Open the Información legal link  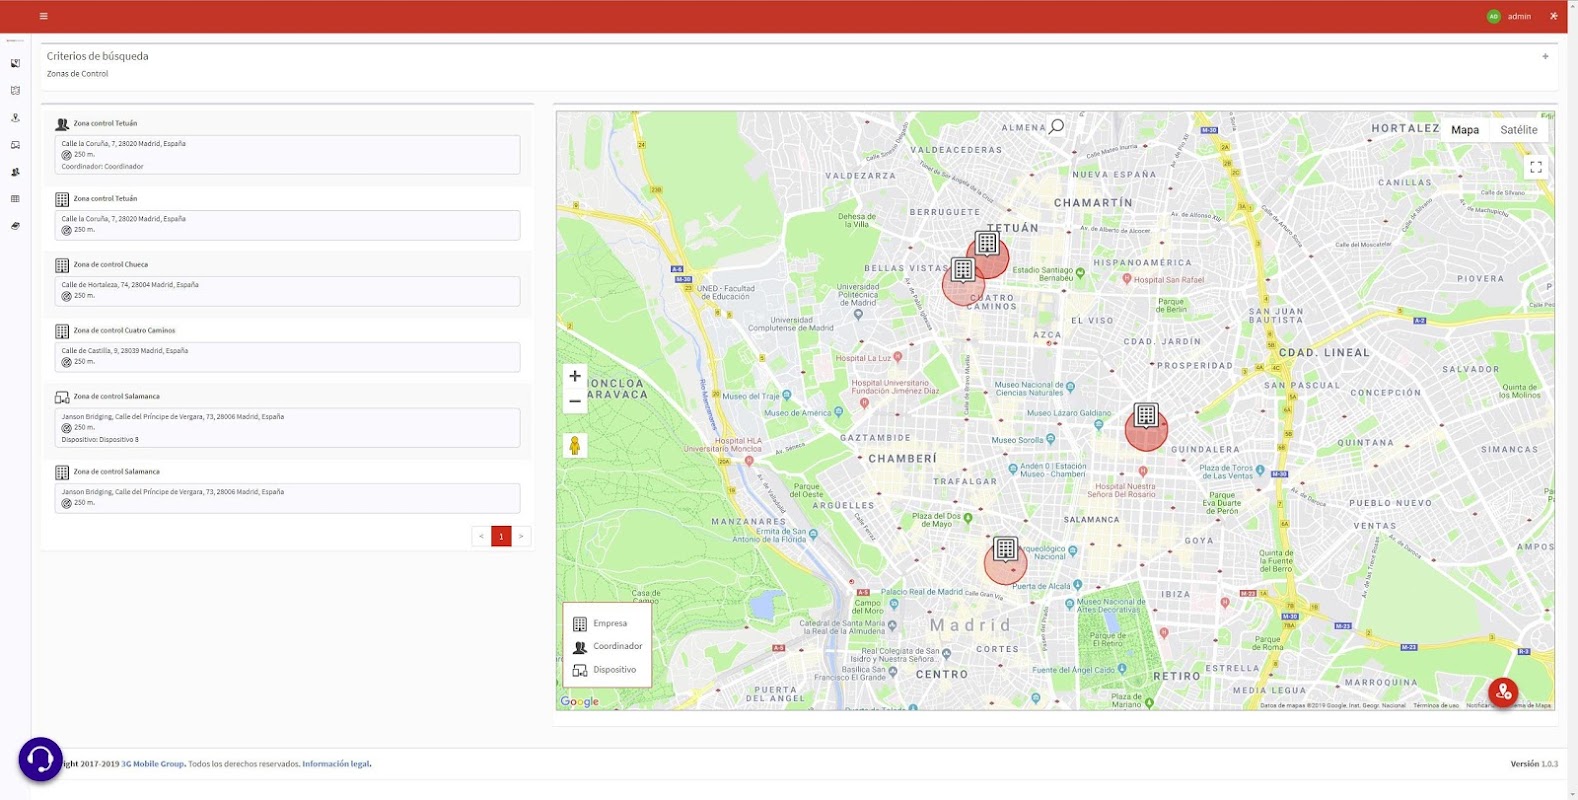(336, 764)
